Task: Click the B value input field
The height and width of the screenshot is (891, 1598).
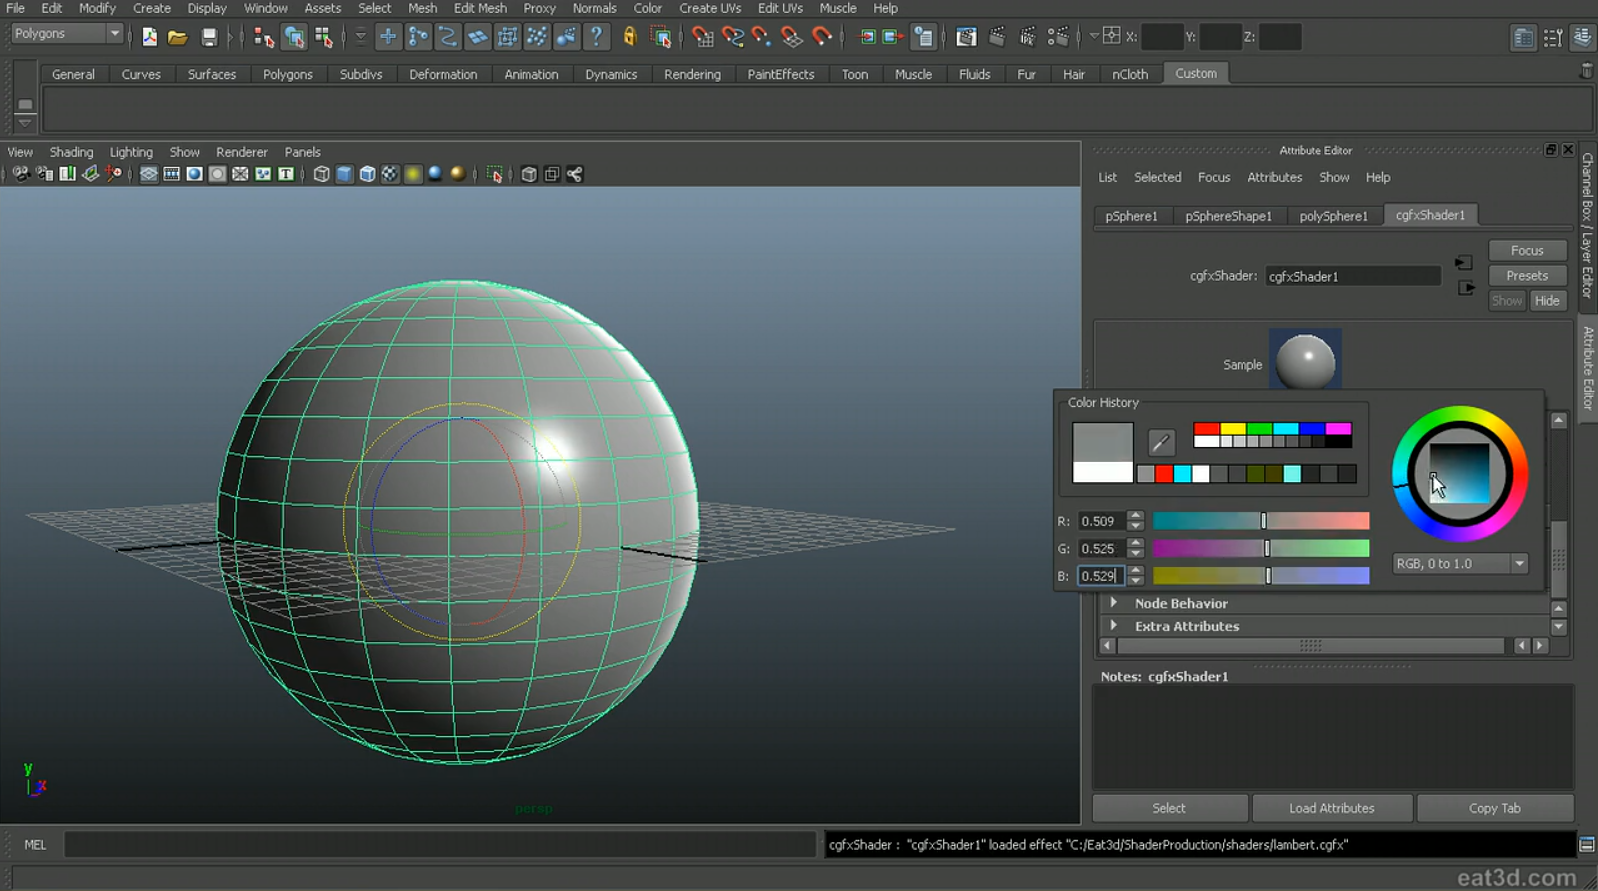Action: 1100,576
